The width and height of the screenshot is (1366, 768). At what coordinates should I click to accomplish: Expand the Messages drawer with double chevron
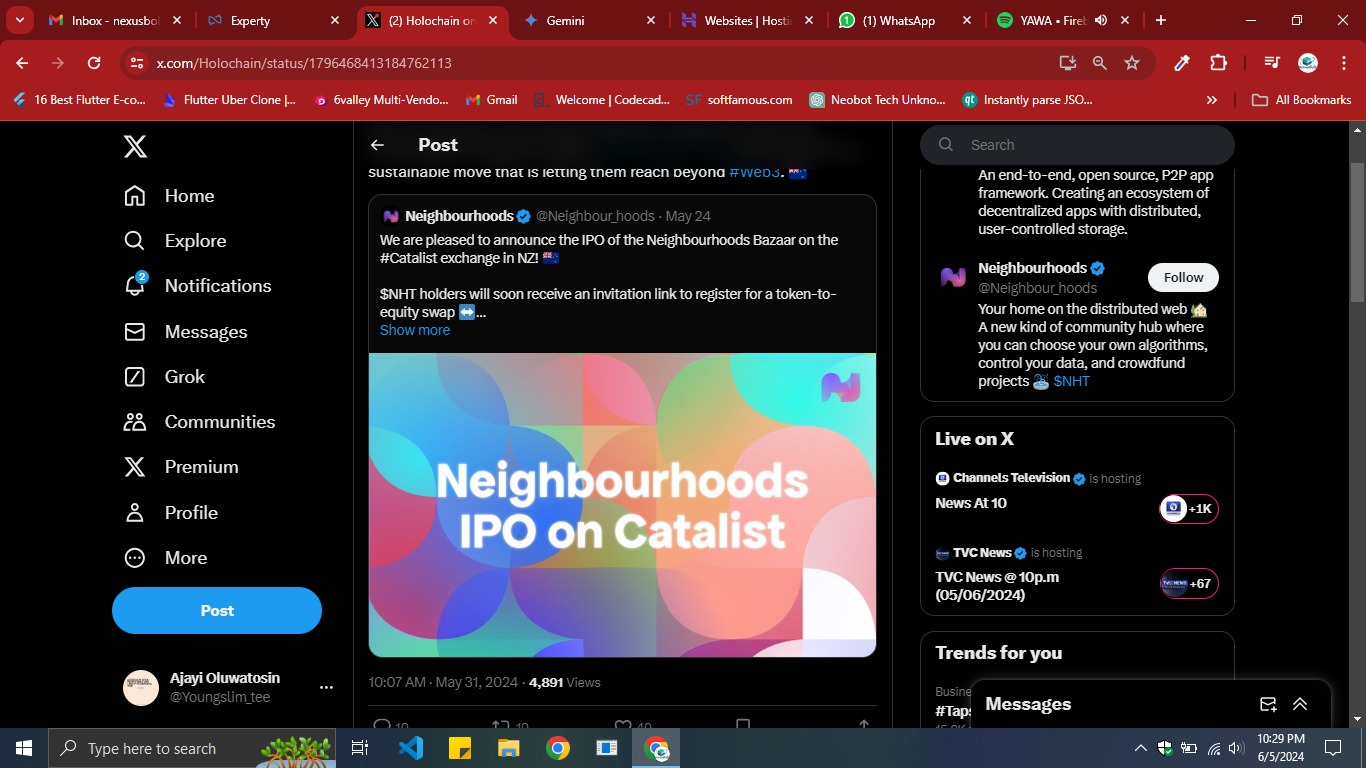(x=1300, y=704)
